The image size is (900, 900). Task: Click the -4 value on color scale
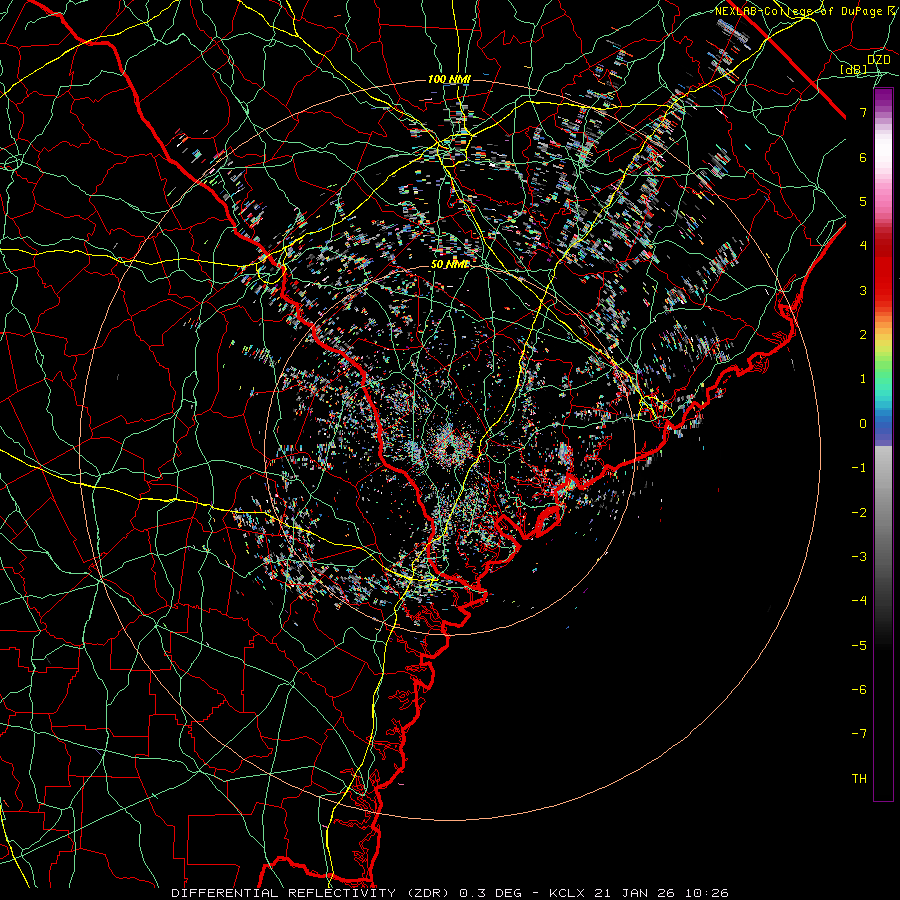(859, 601)
